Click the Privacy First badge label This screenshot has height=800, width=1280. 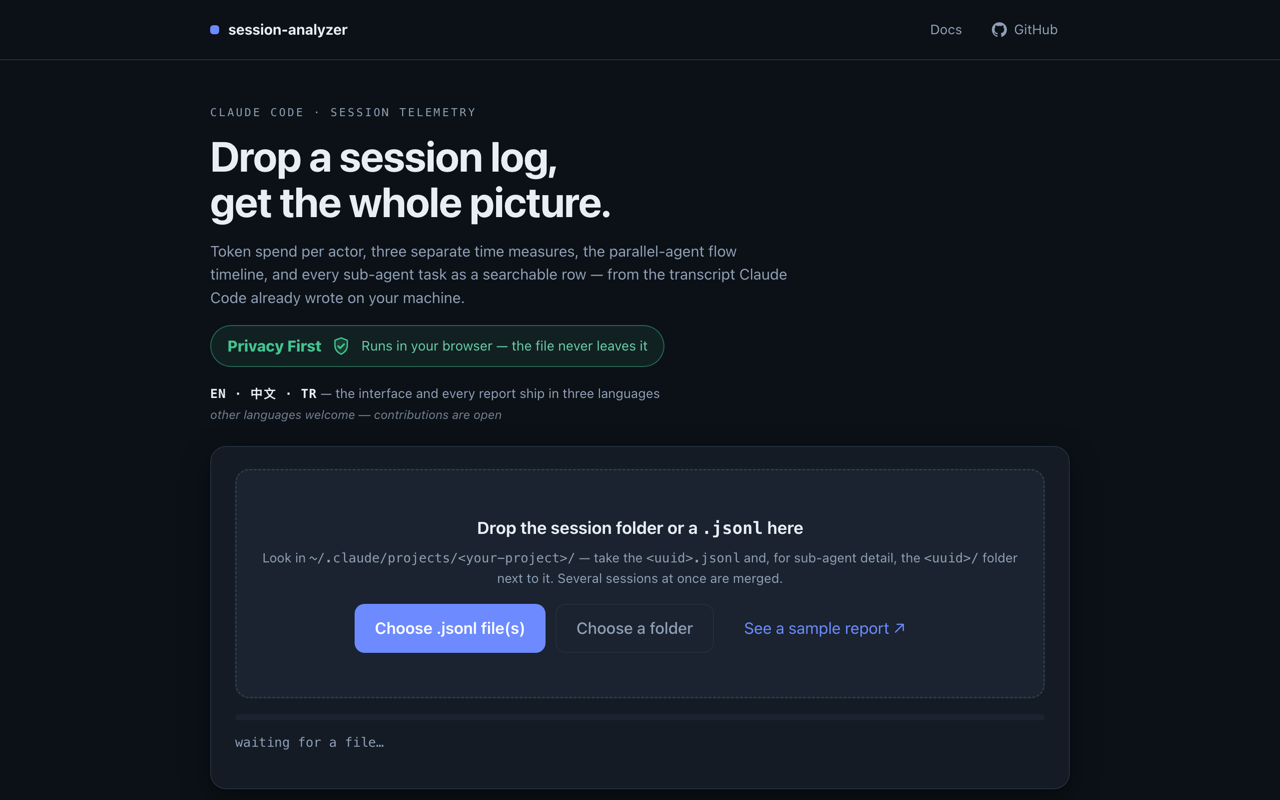click(274, 346)
